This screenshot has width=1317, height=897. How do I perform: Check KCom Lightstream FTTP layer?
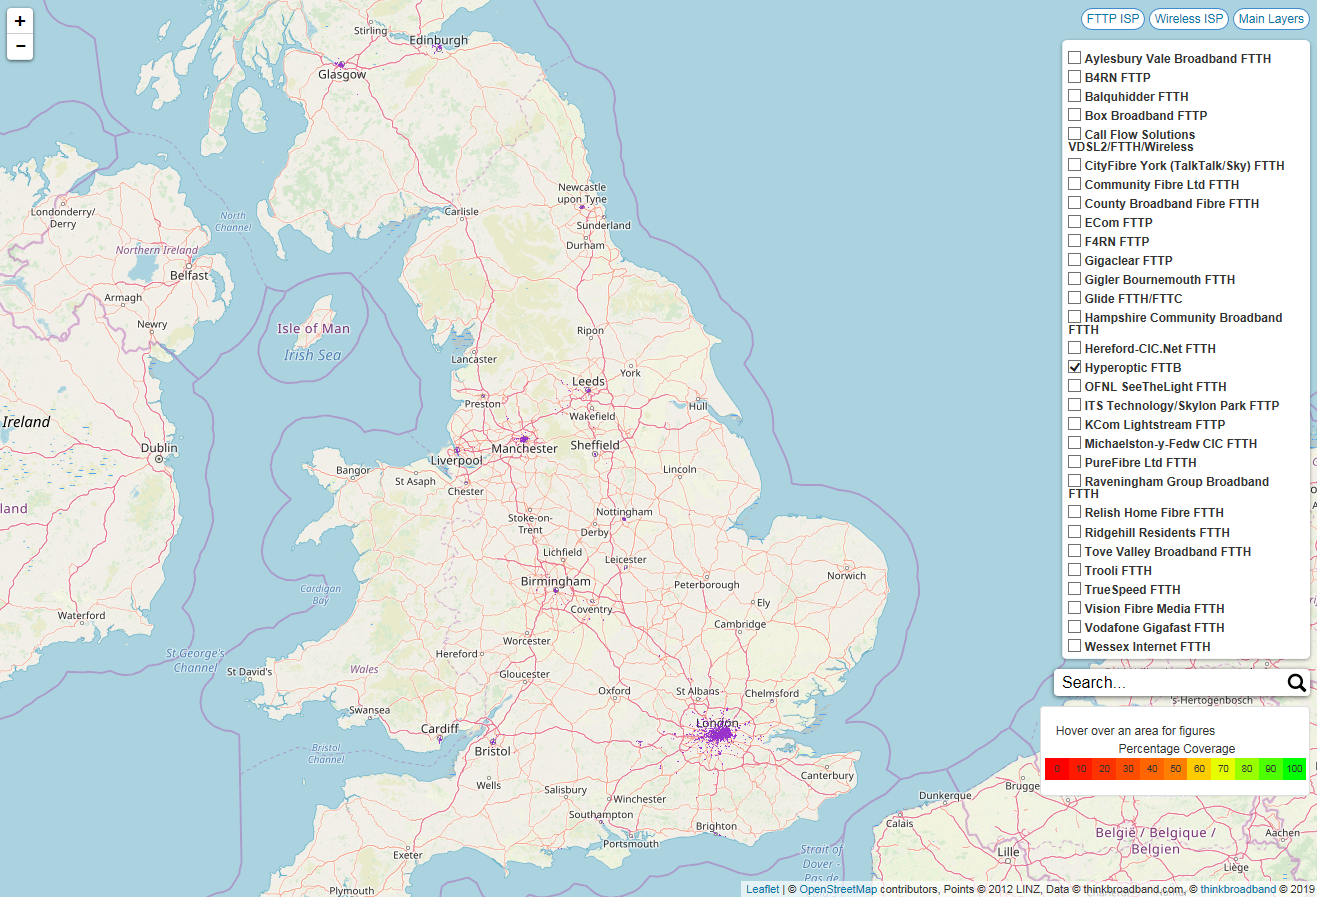pos(1075,424)
